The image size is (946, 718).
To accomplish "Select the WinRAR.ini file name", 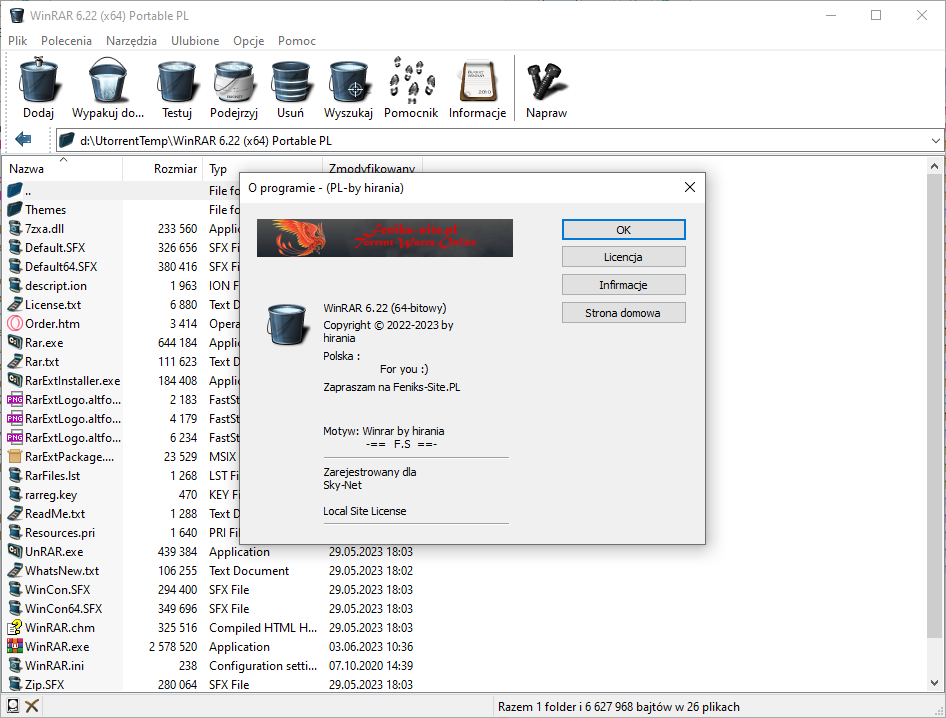I will coord(54,666).
